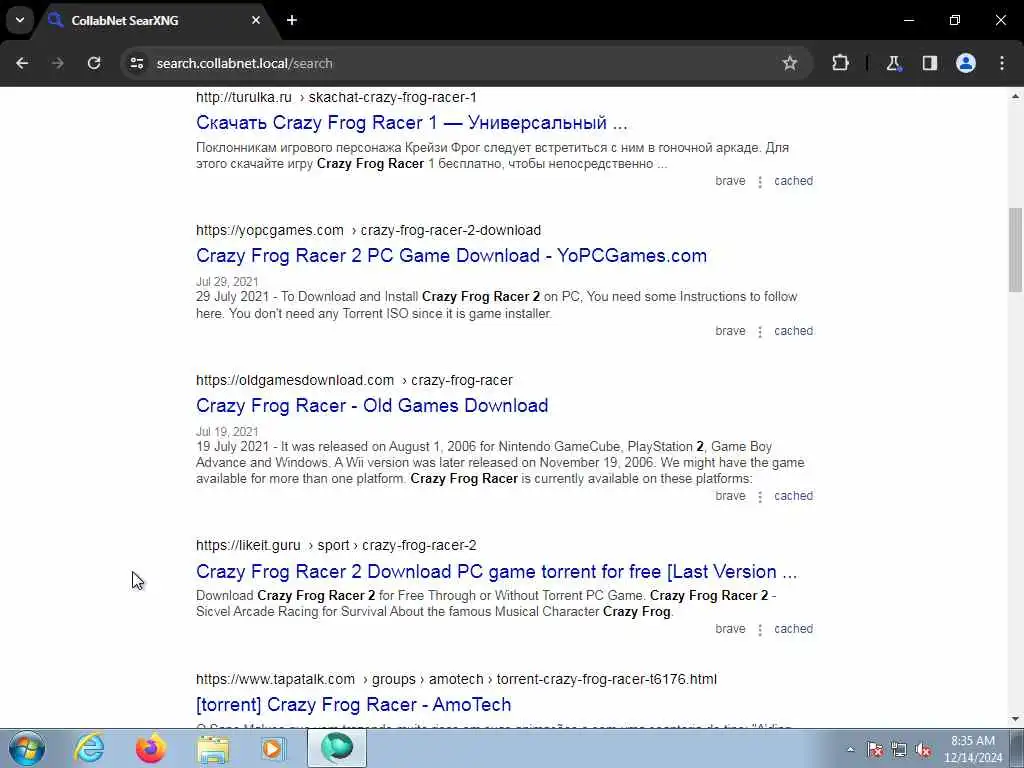Open Crazy Frog Racer 2 Download torrent result
This screenshot has height=768, width=1024.
pyautogui.click(x=496, y=571)
